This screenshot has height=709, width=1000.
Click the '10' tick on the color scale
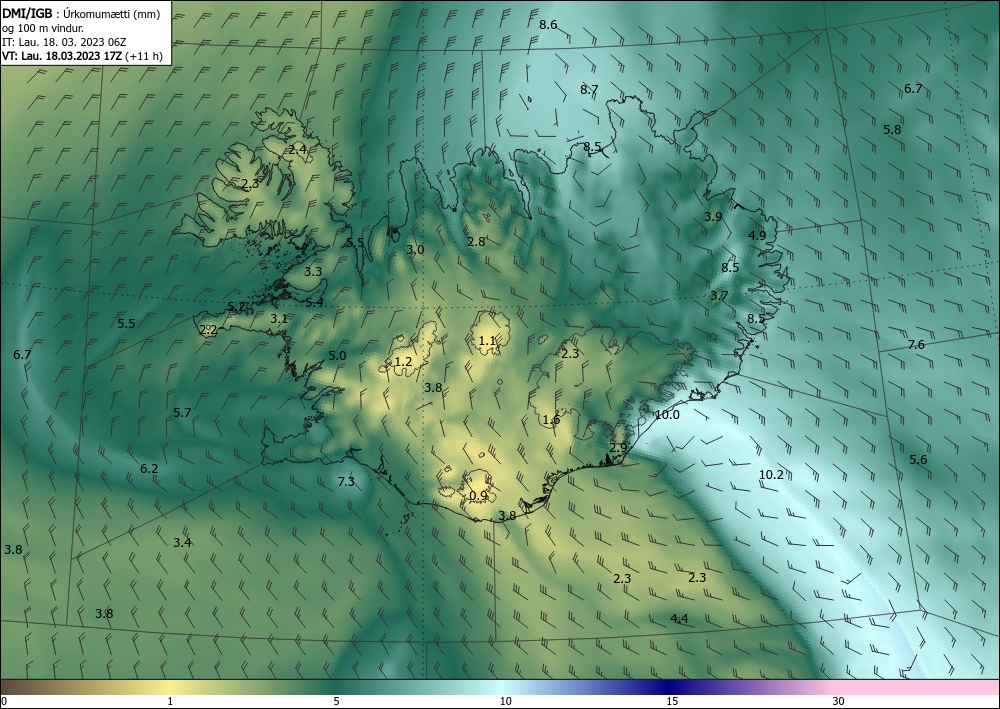(506, 702)
